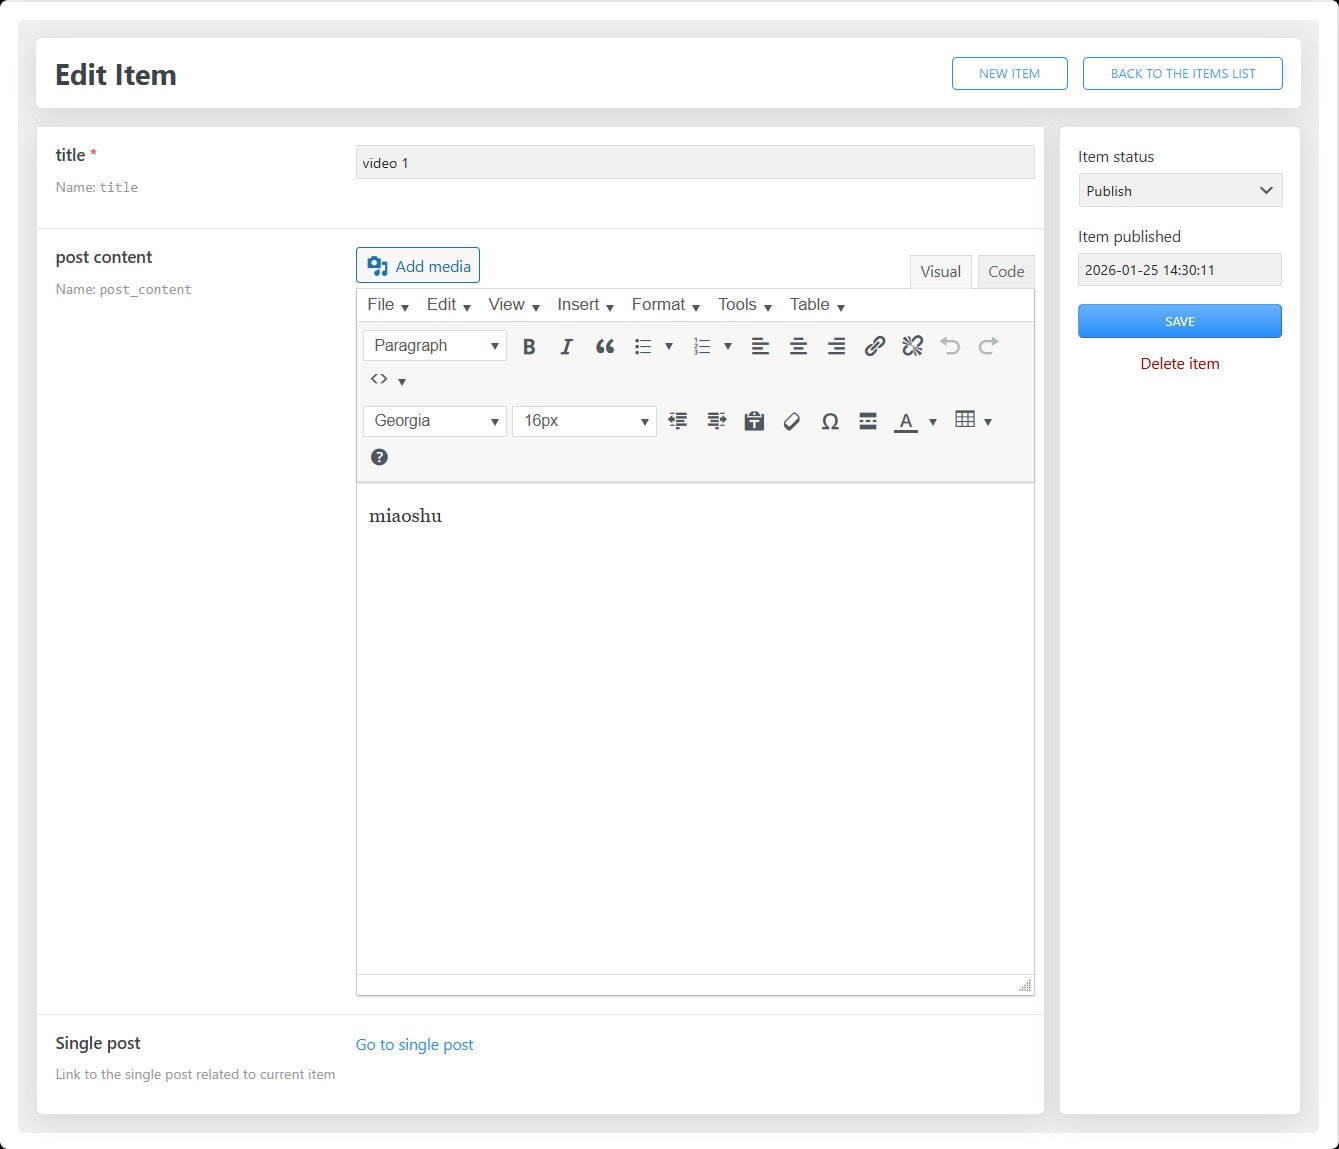This screenshot has height=1149, width=1339.
Task: Open the View menu in editor
Action: [x=514, y=305]
